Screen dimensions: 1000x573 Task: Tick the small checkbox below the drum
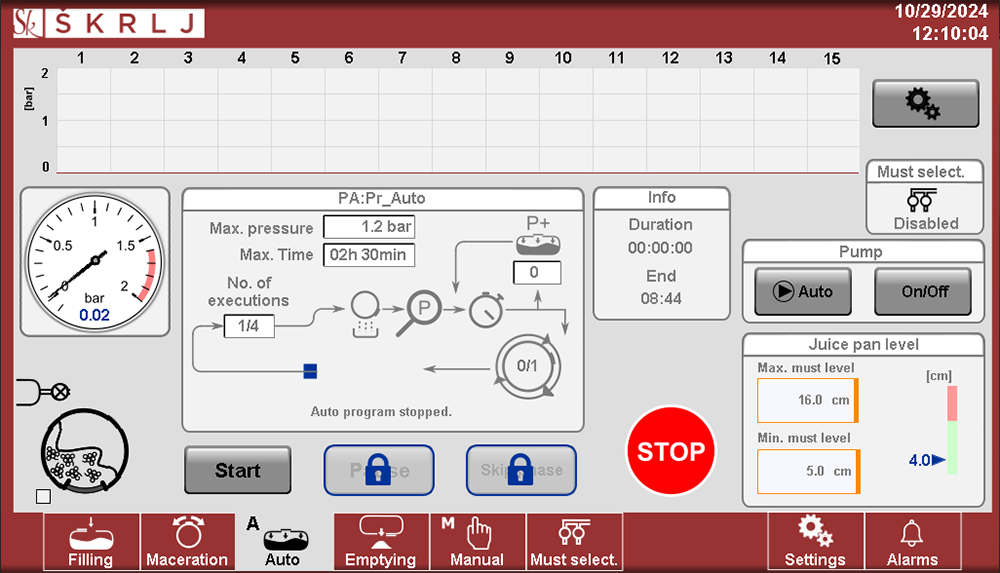(42, 496)
